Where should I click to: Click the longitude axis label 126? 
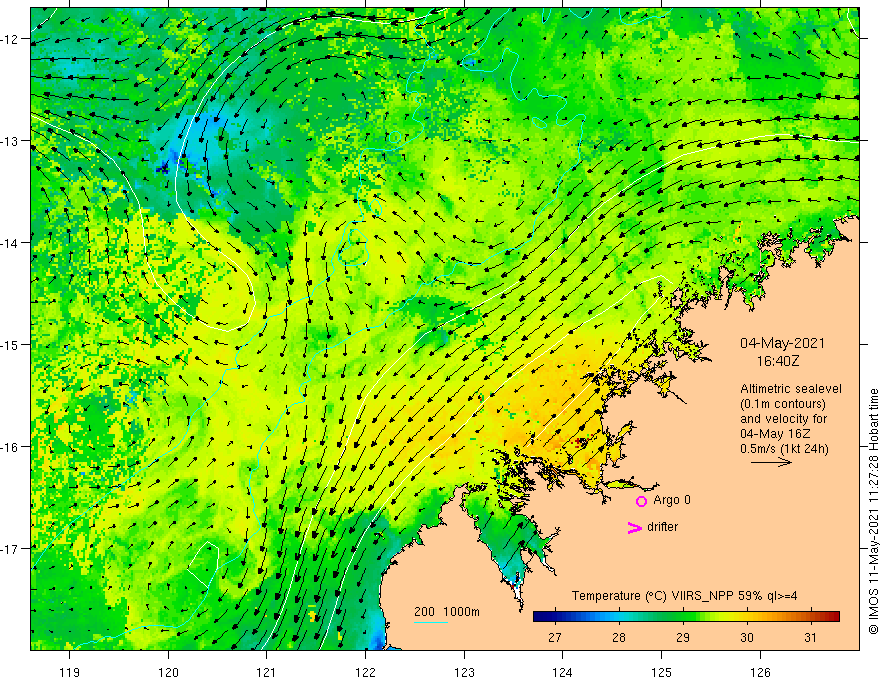760,672
